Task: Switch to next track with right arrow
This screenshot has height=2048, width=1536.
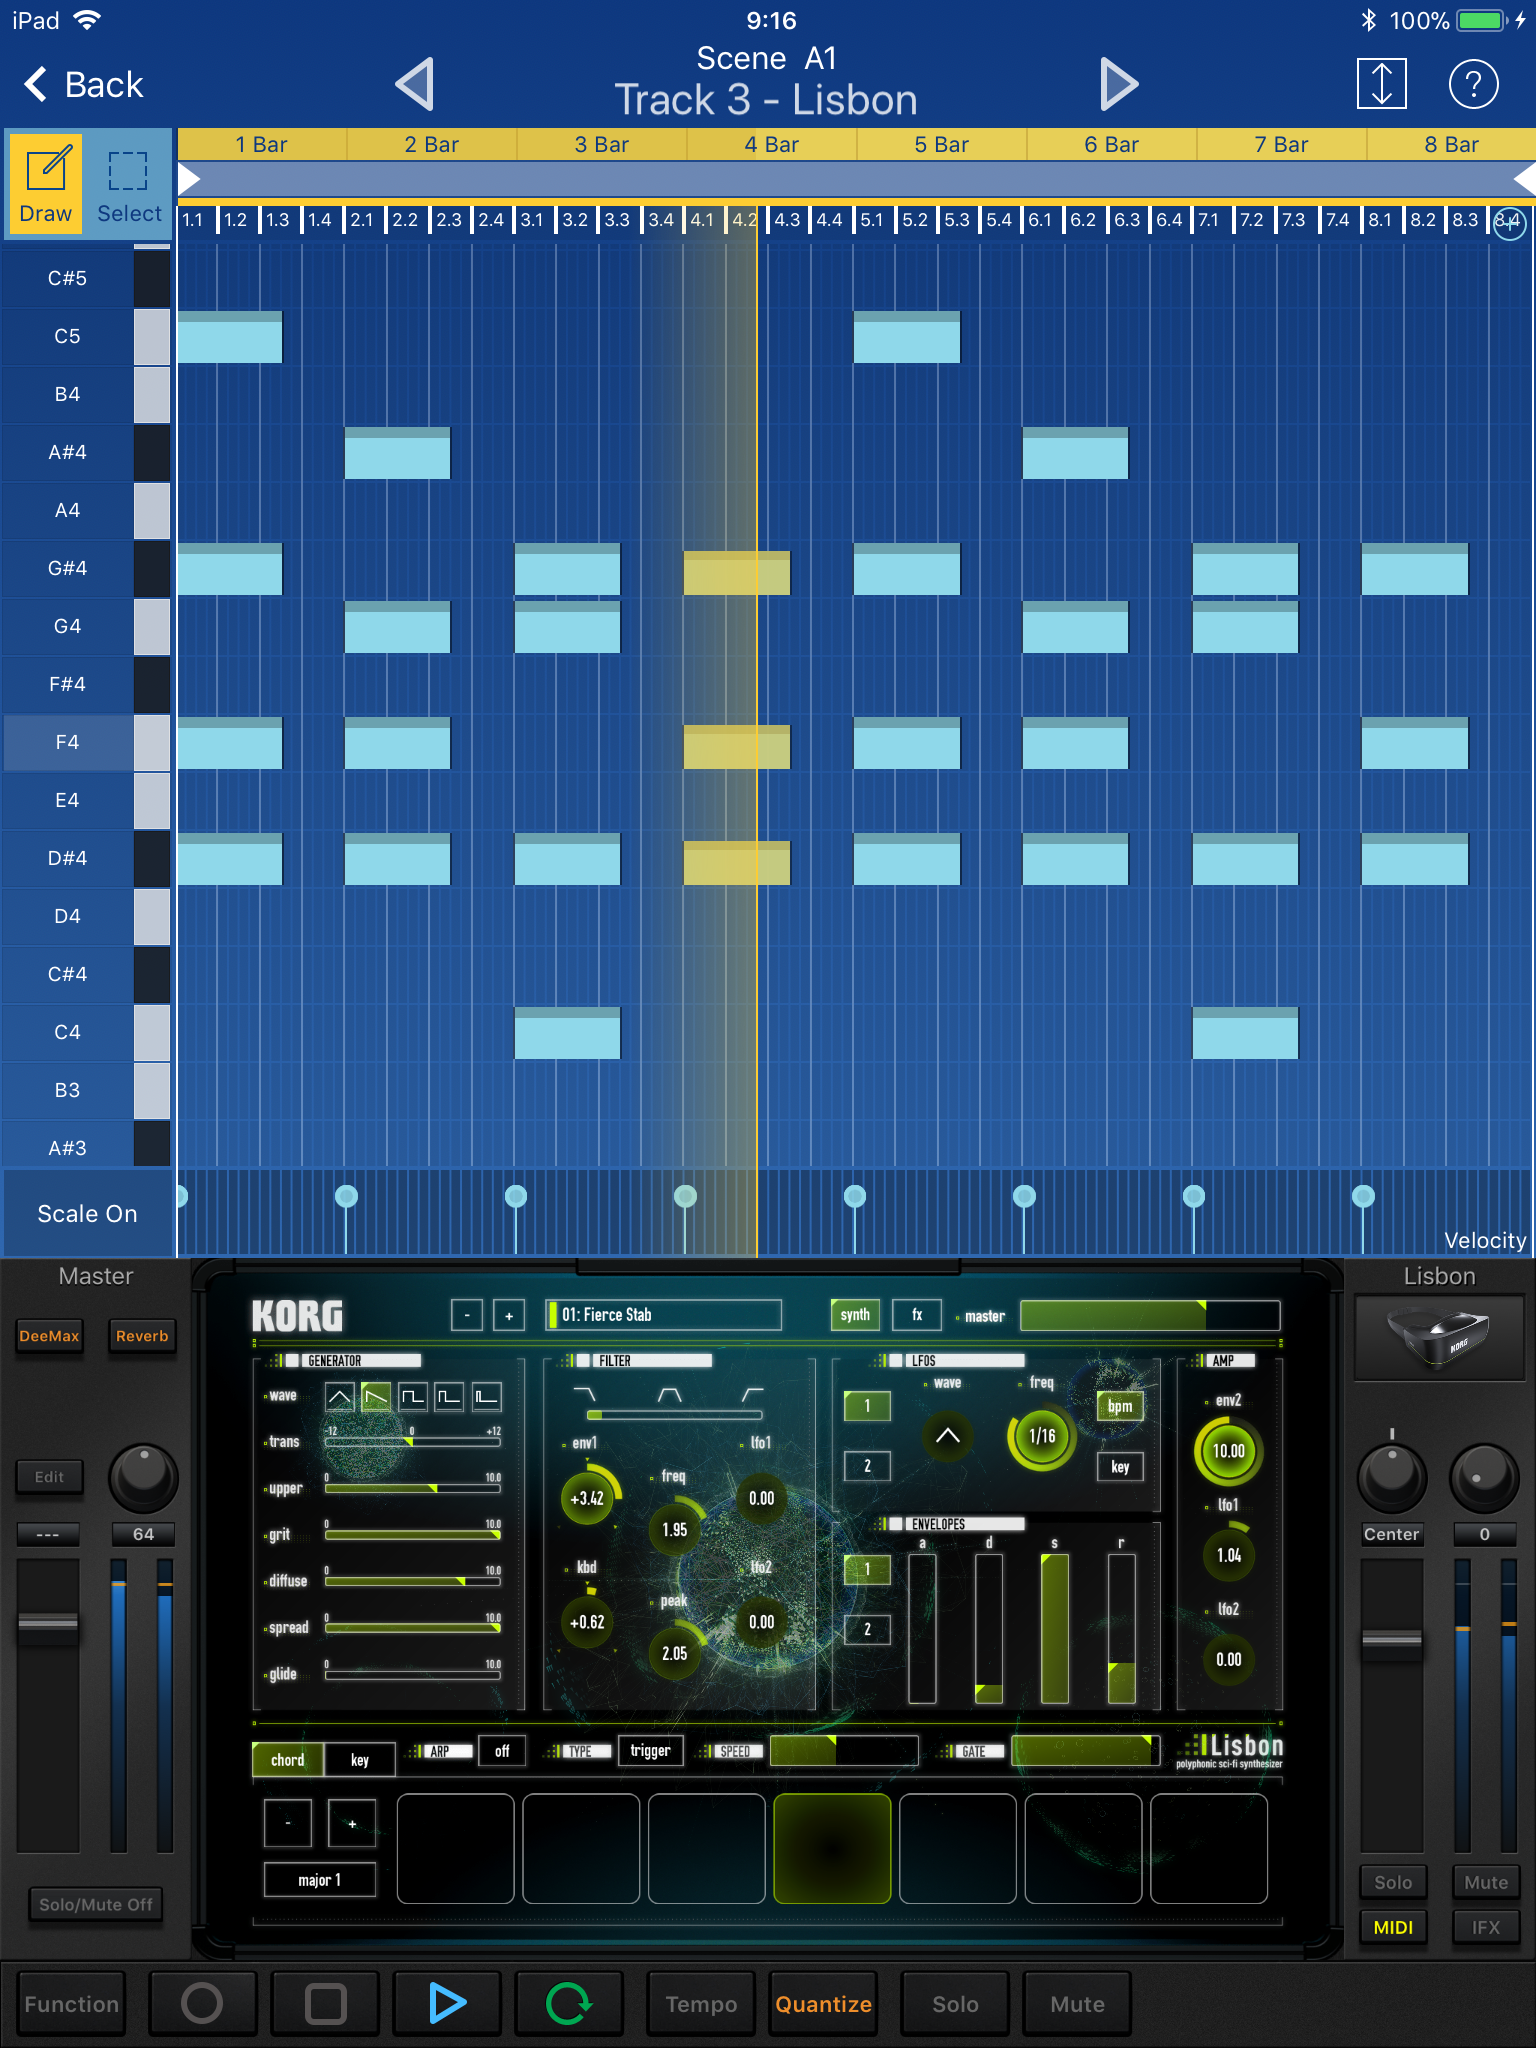Action: pos(1118,84)
